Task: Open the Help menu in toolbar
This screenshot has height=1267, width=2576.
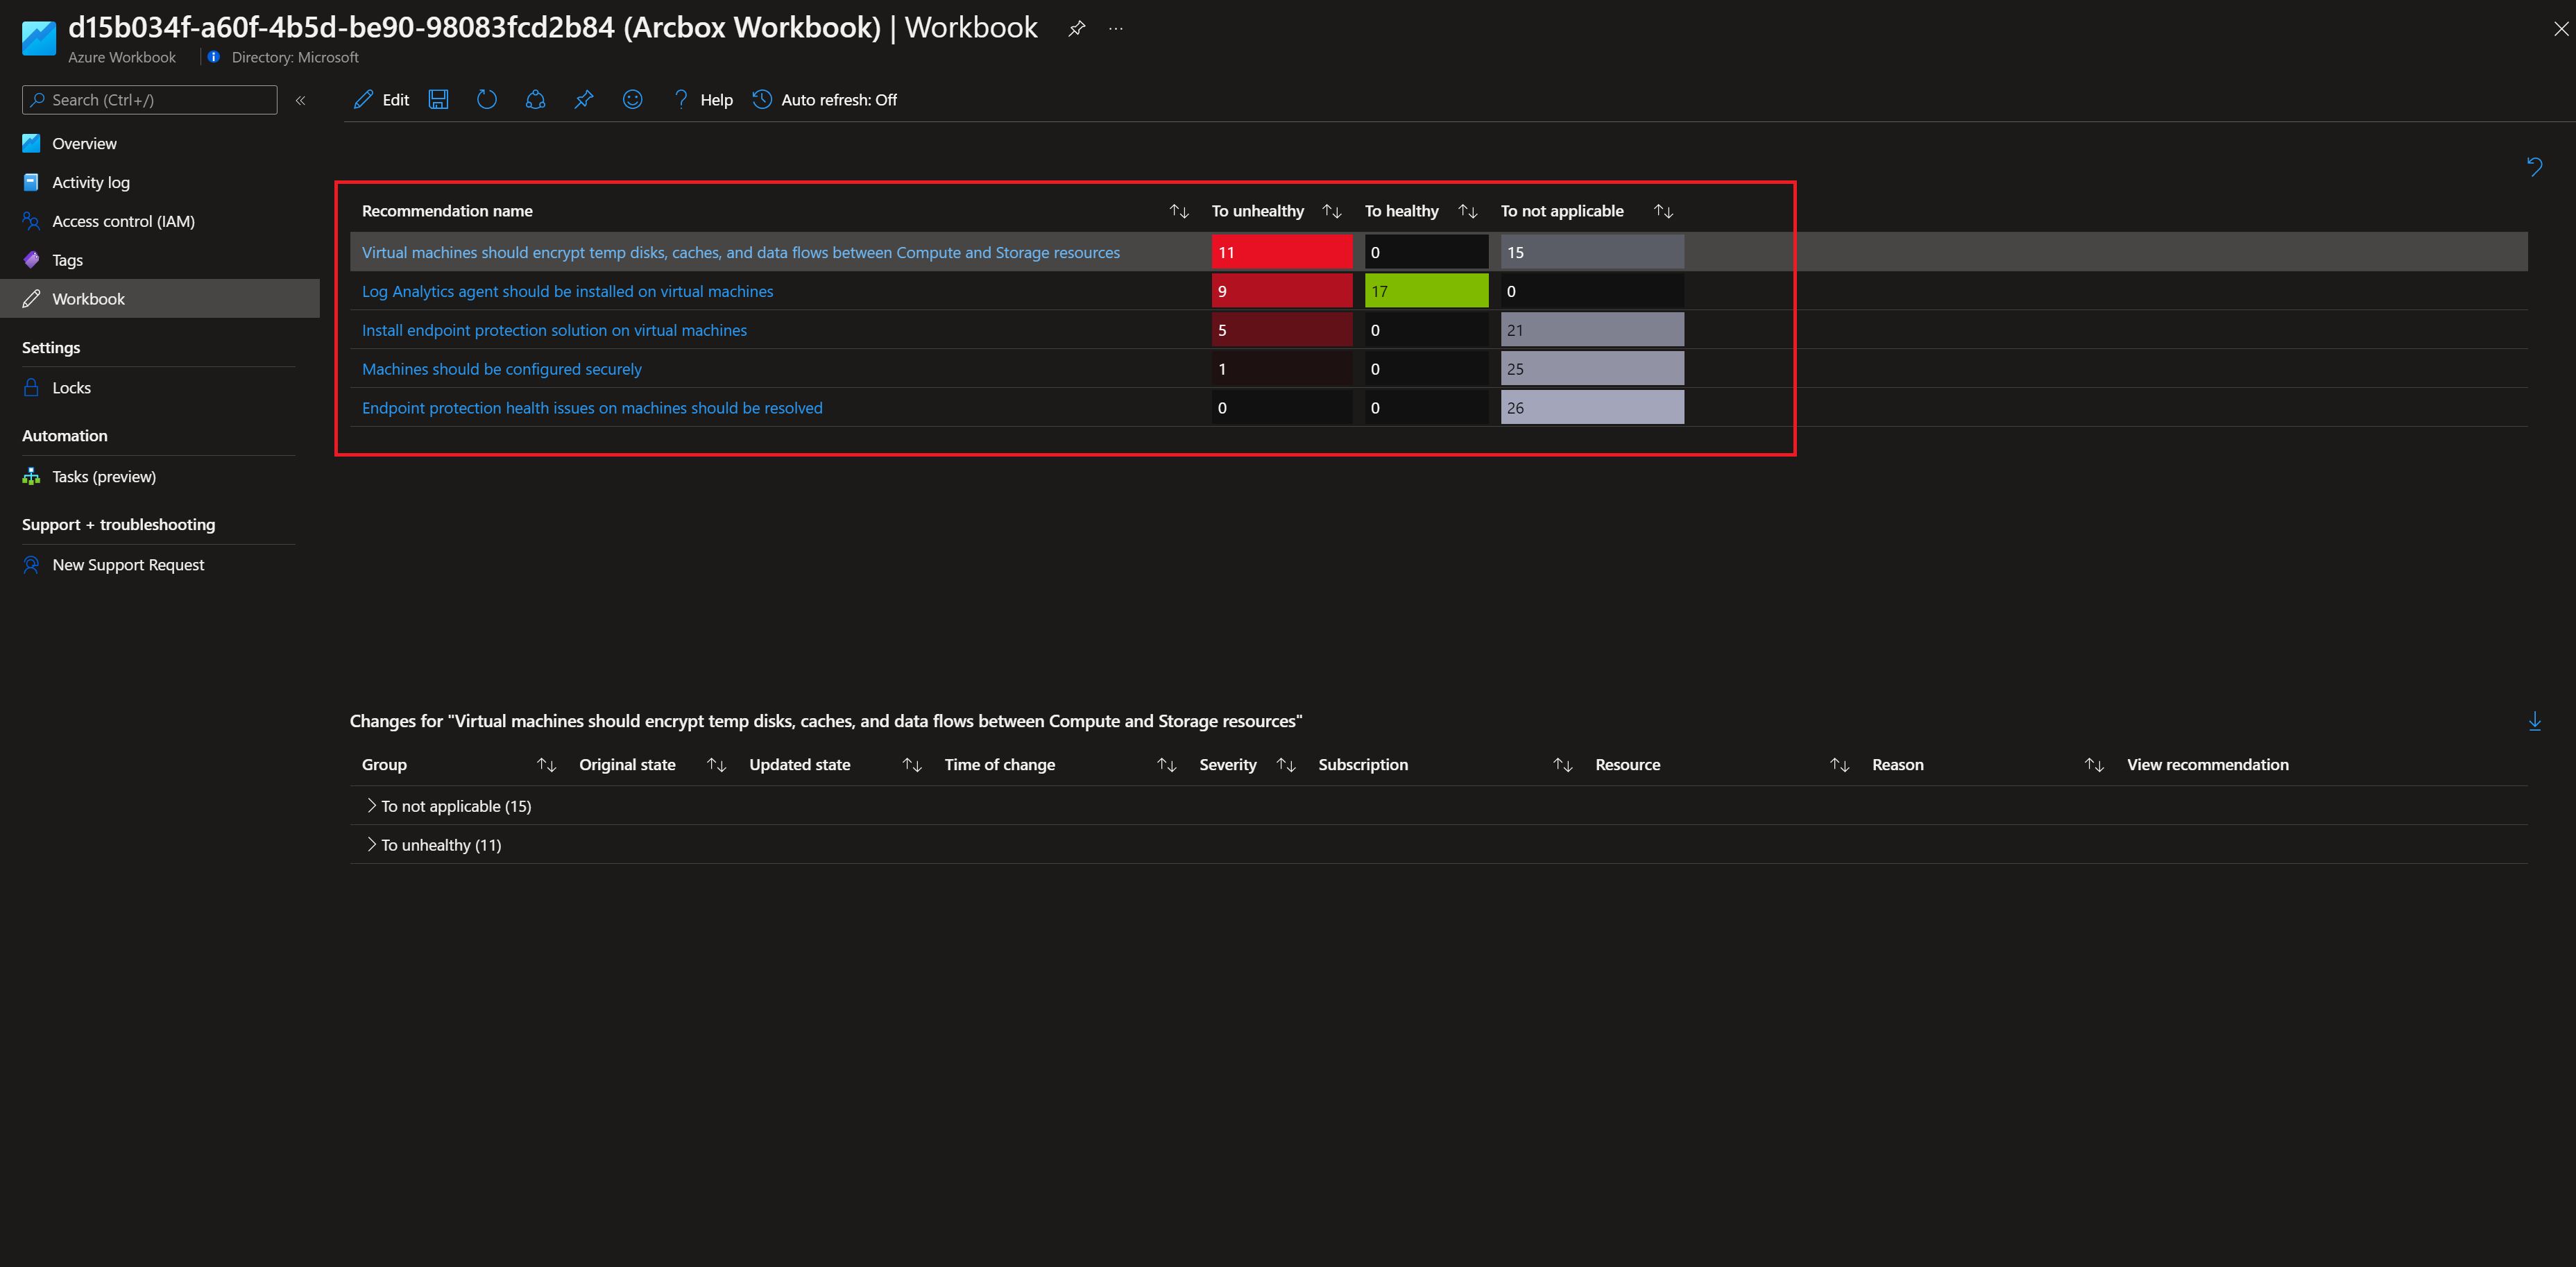Action: click(x=703, y=100)
